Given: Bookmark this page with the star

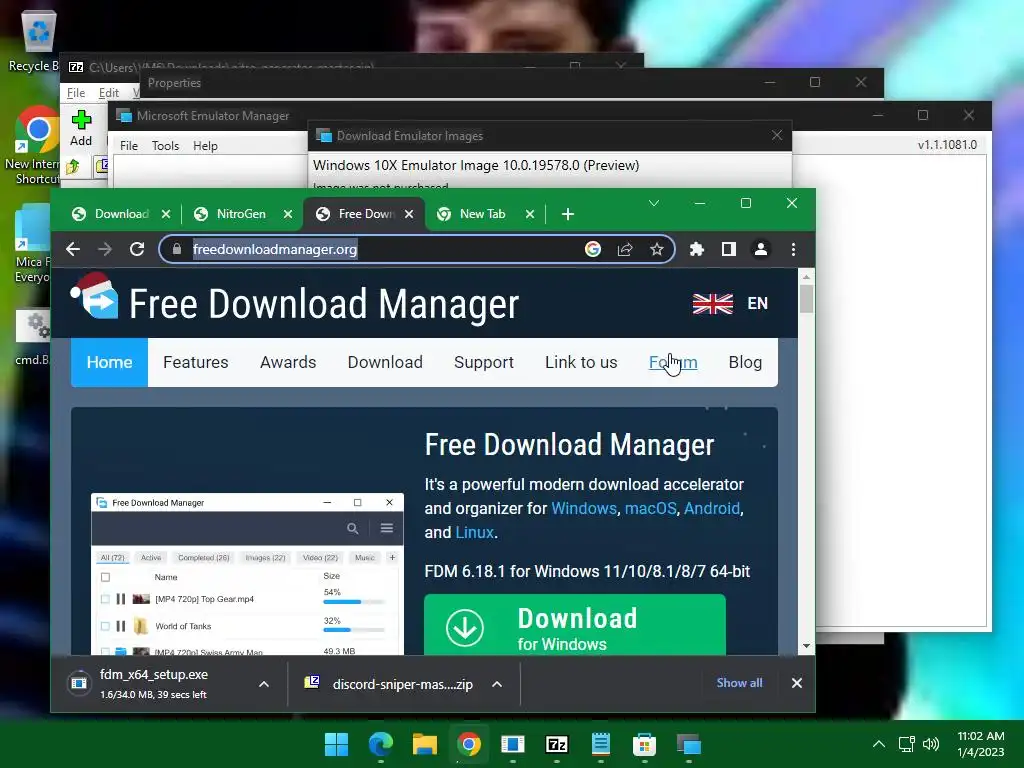Looking at the screenshot, I should pyautogui.click(x=657, y=249).
